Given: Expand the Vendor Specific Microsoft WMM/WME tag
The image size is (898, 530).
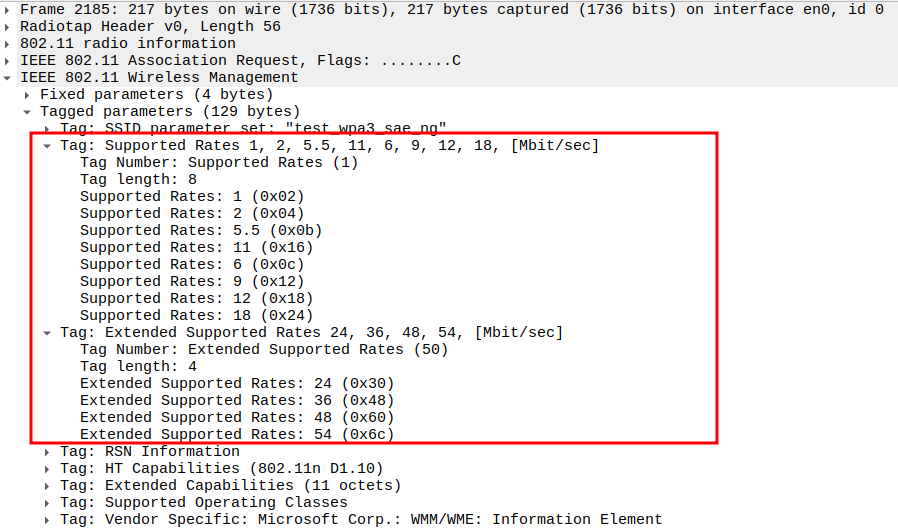Looking at the screenshot, I should click(x=48, y=520).
